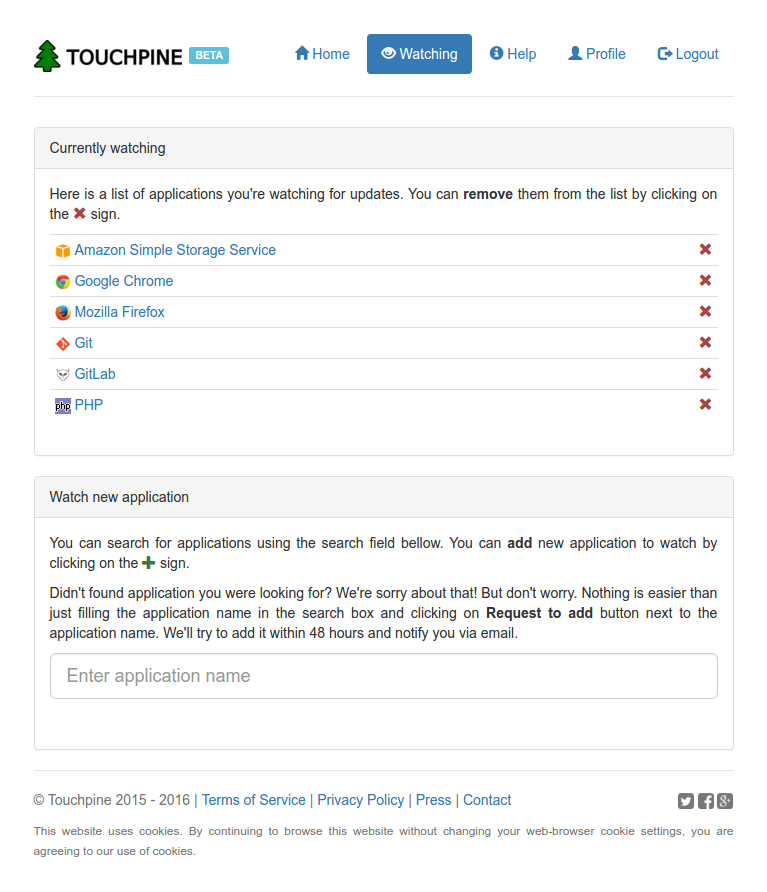767x892 pixels.
Task: Open the Help page
Action: point(513,54)
